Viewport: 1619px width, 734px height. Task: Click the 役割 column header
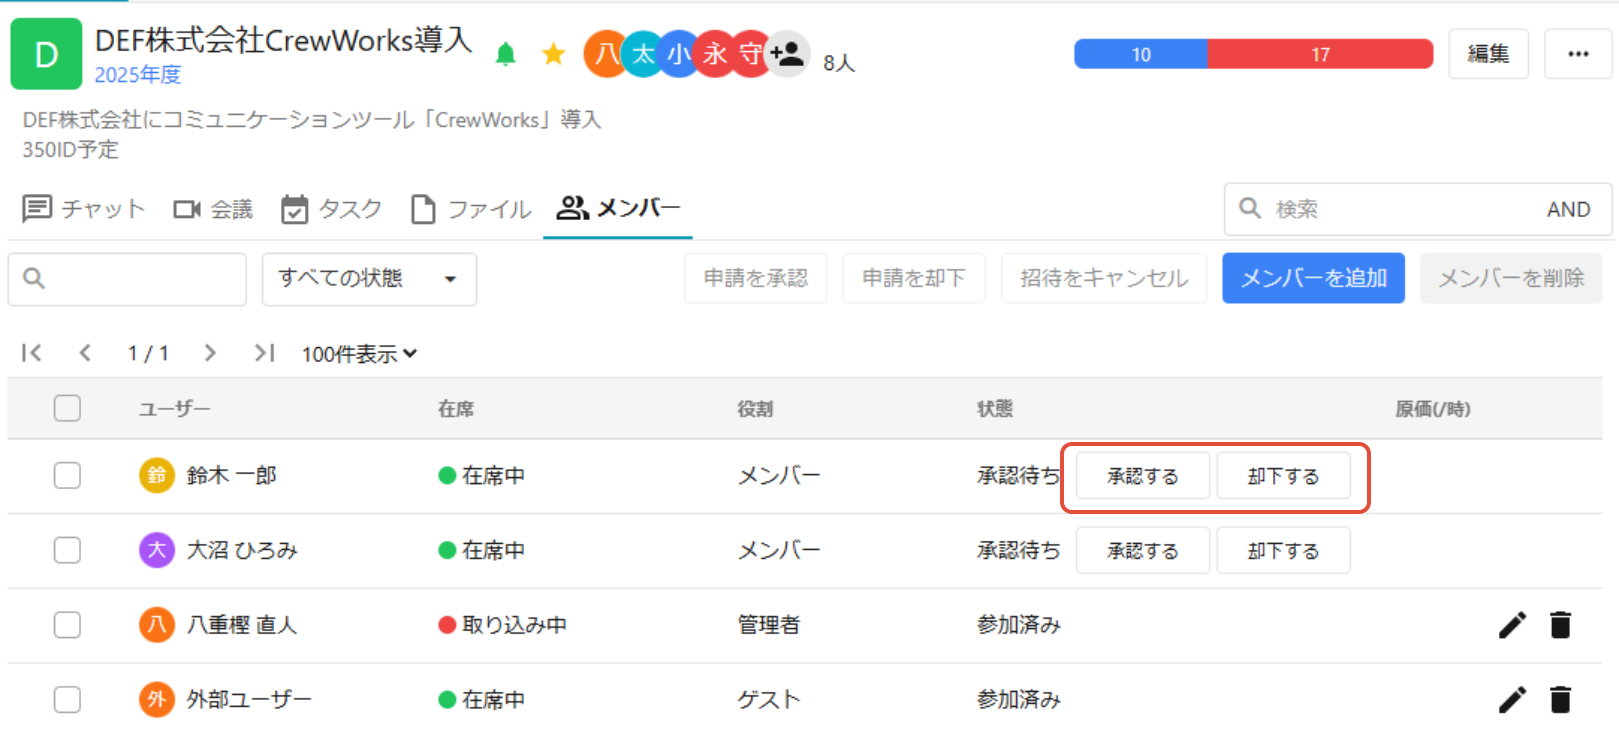tap(755, 409)
